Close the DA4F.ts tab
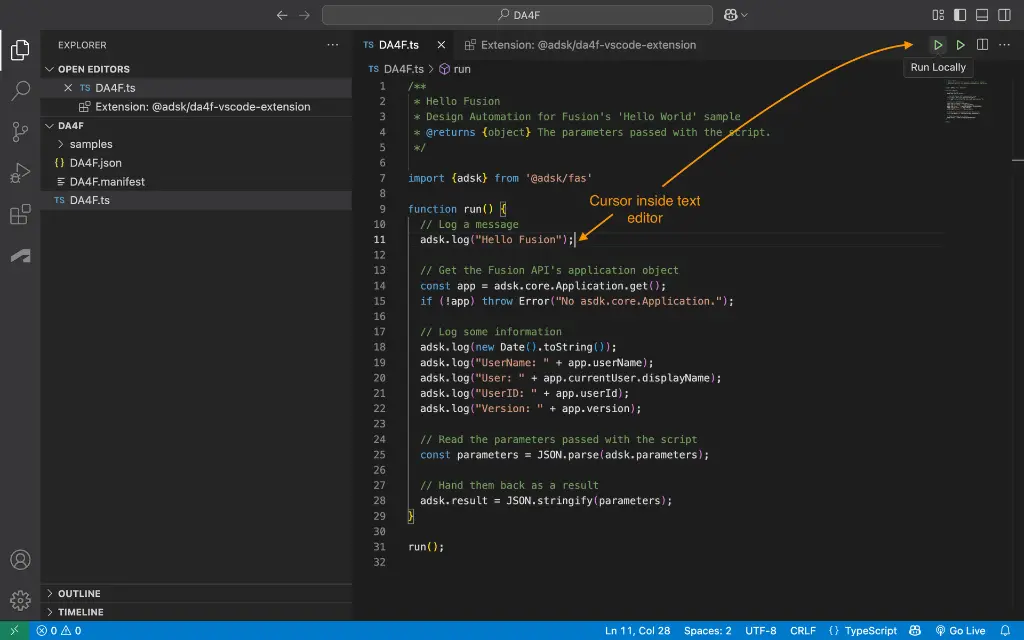The height and width of the screenshot is (640, 1024). click(441, 45)
